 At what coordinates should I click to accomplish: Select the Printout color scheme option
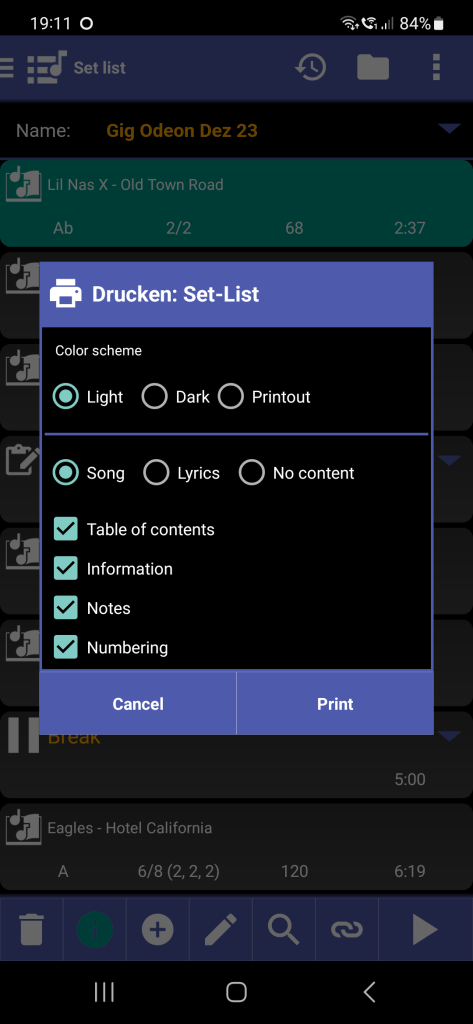[x=264, y=396]
